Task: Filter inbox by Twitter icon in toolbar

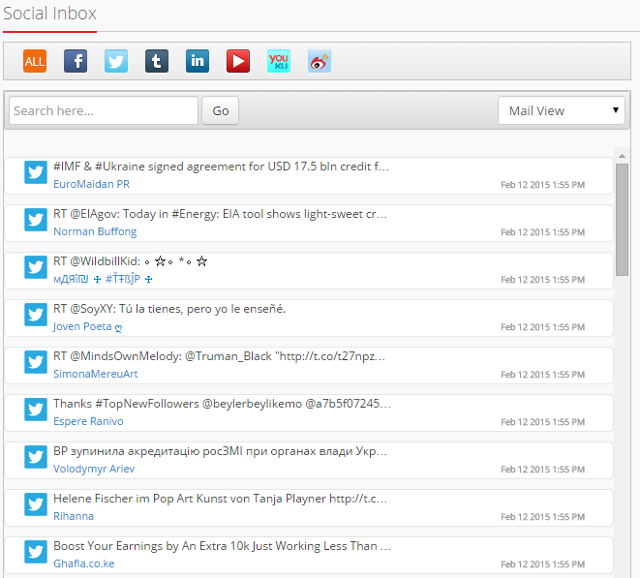Action: pos(116,61)
